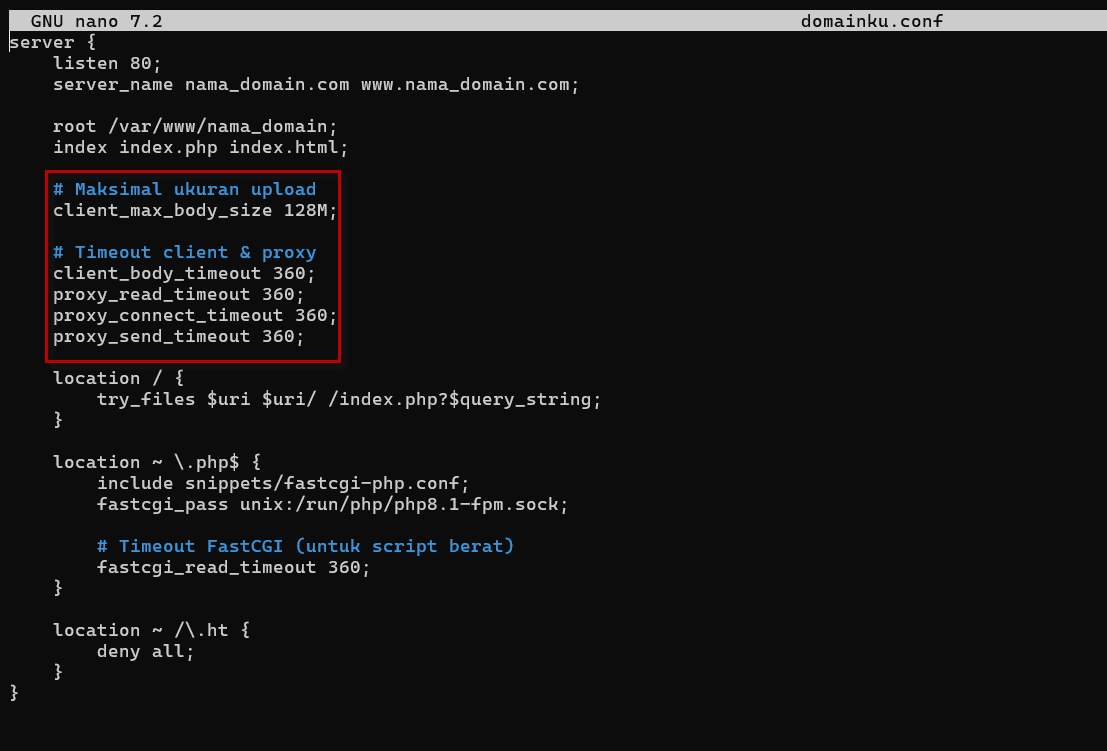Click the proxy_read_timeout directive
The image size is (1107, 751).
tap(151, 294)
